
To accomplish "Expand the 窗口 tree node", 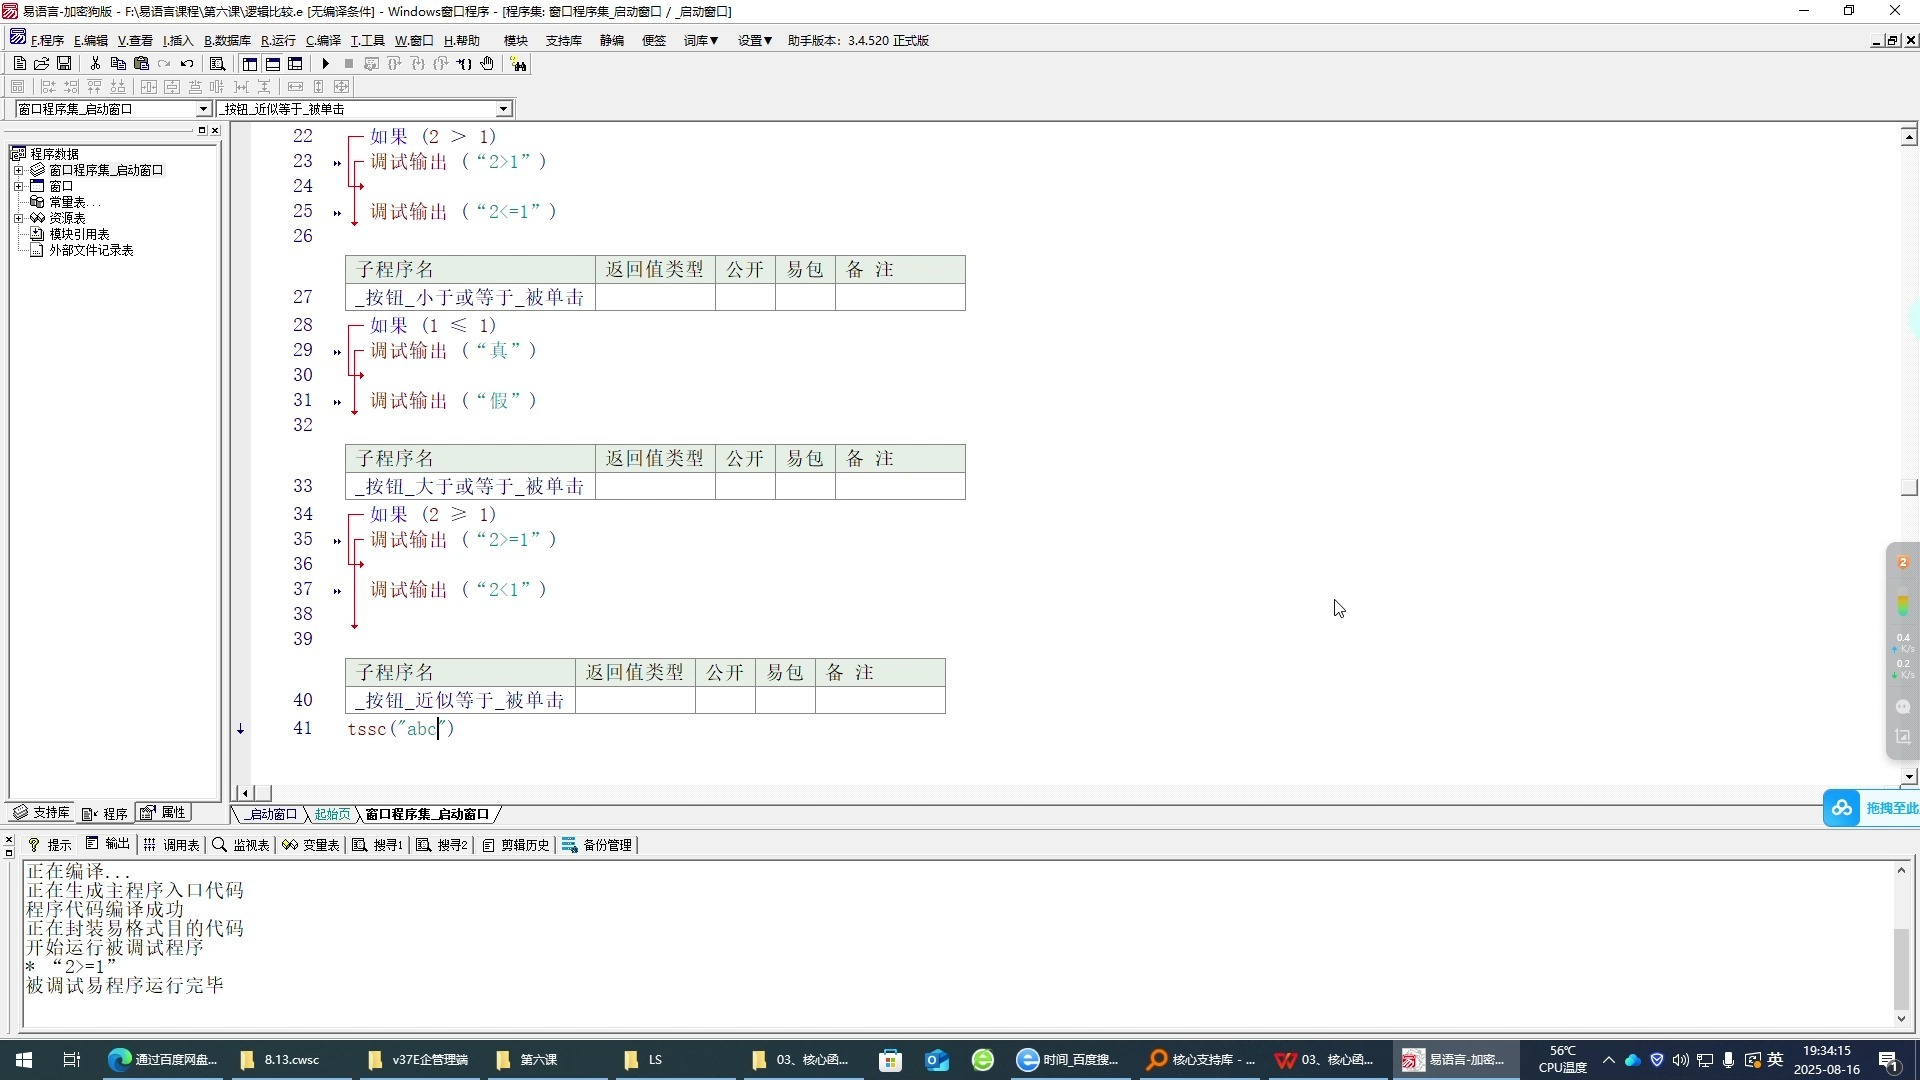I will point(18,186).
